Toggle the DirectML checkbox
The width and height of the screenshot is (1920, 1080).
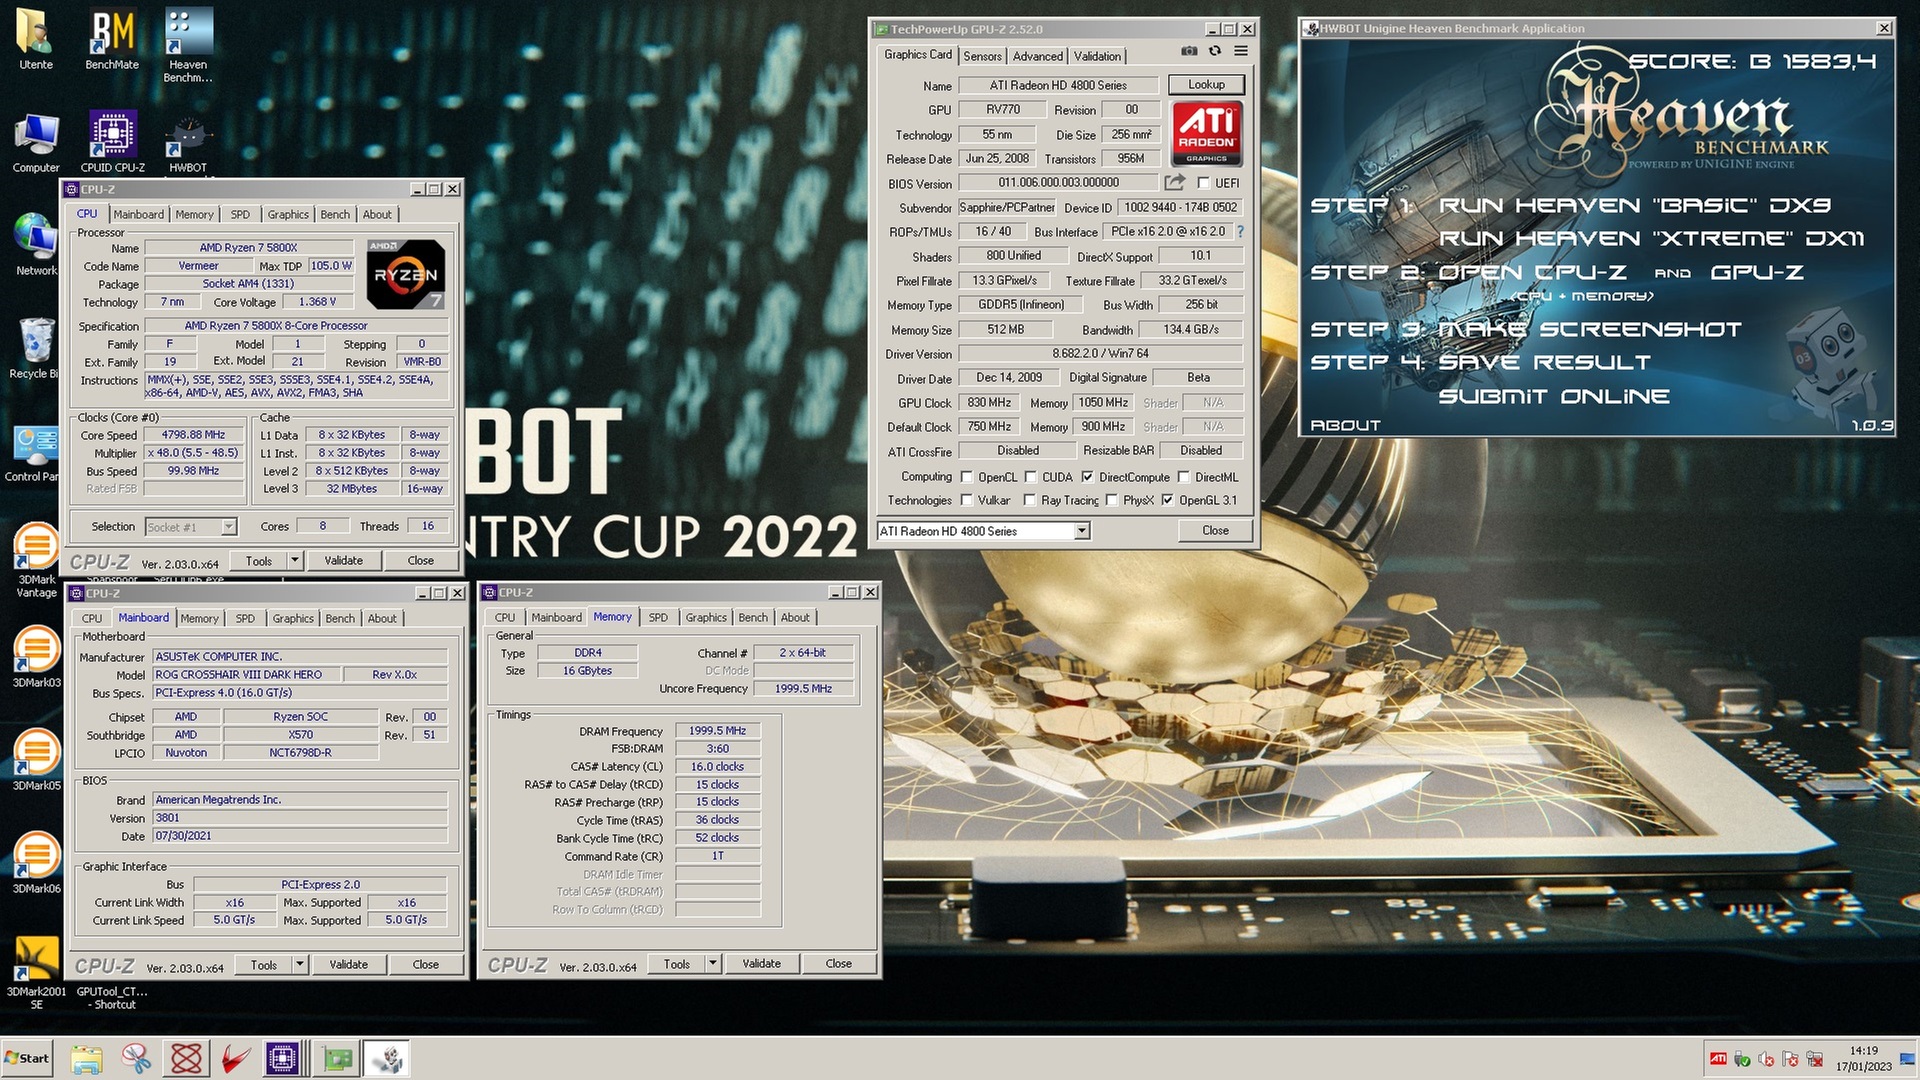pos(1183,477)
